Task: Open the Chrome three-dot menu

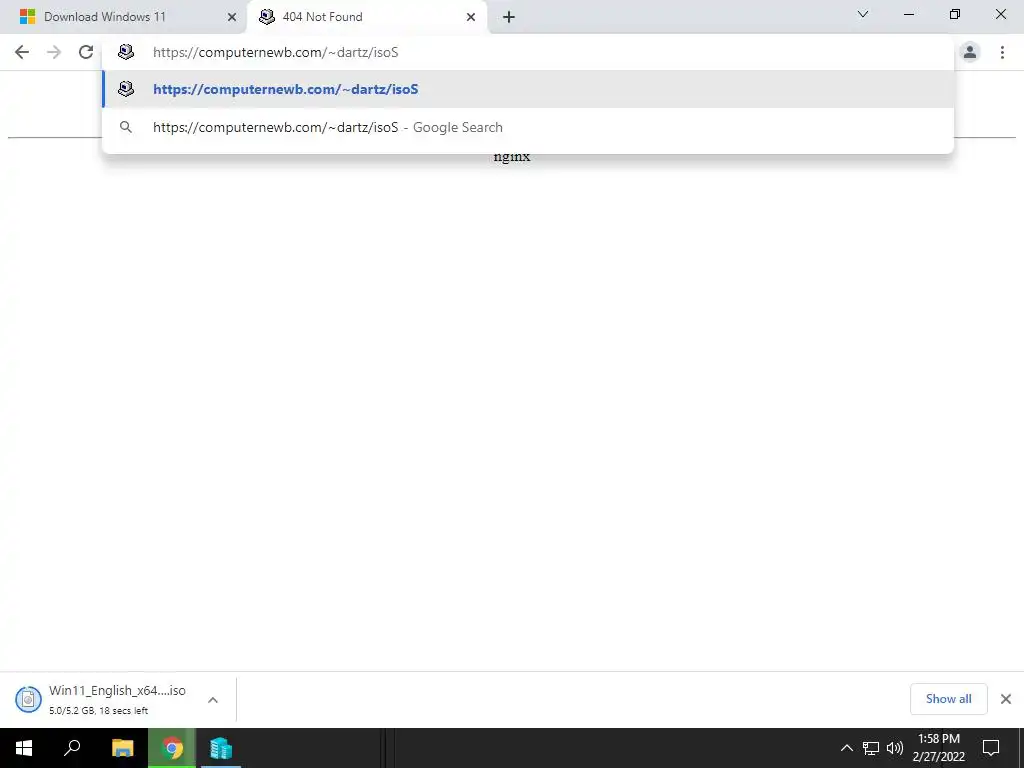Action: point(1002,52)
